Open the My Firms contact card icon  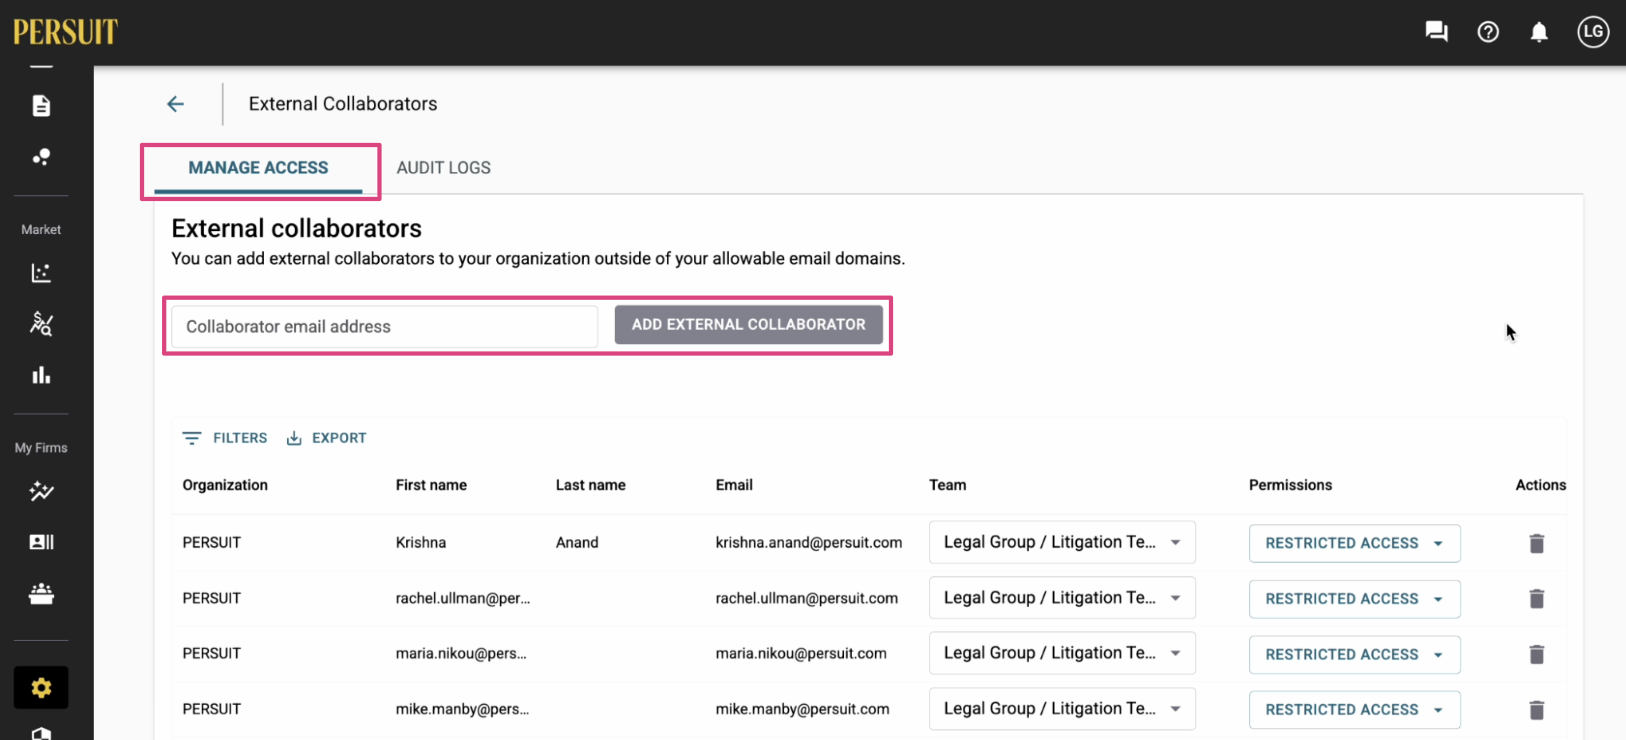tap(41, 542)
